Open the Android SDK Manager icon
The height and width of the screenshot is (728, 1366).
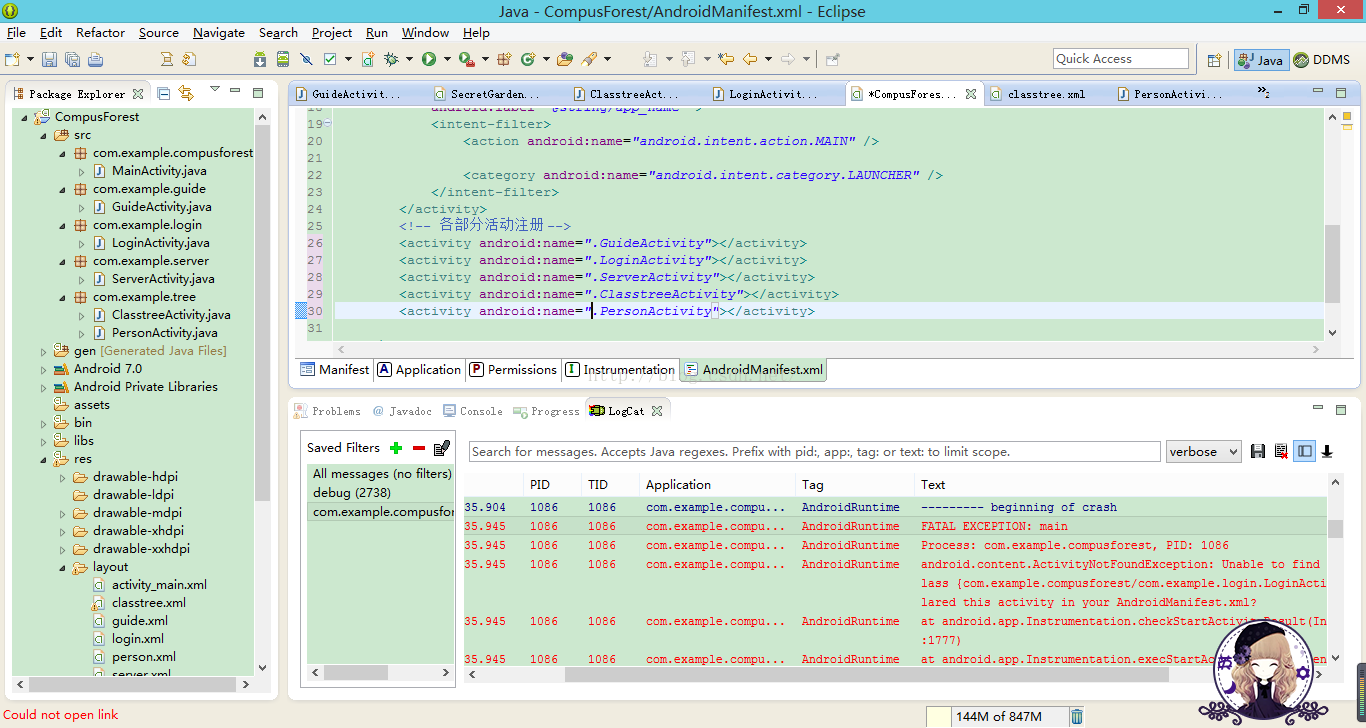click(x=260, y=60)
